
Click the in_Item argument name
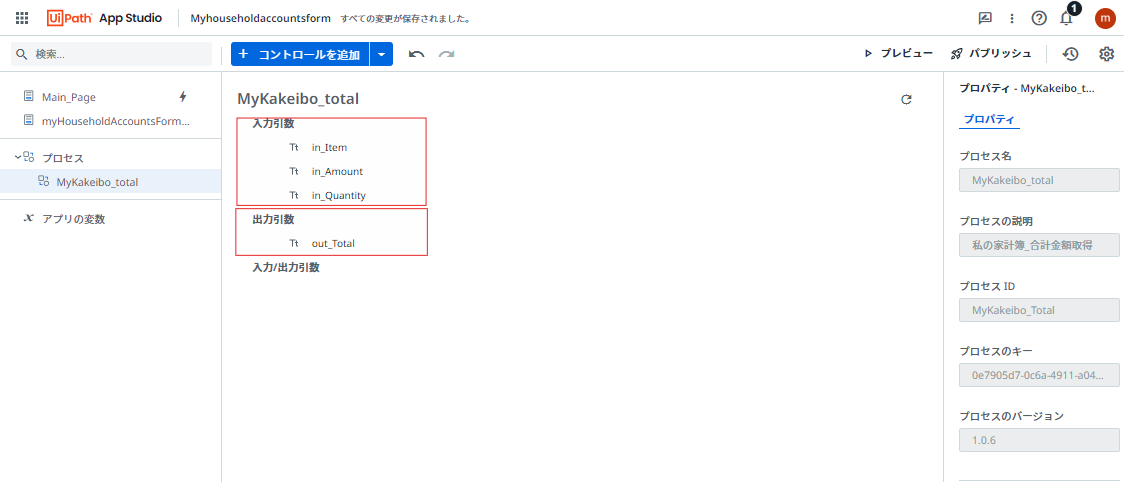329,147
